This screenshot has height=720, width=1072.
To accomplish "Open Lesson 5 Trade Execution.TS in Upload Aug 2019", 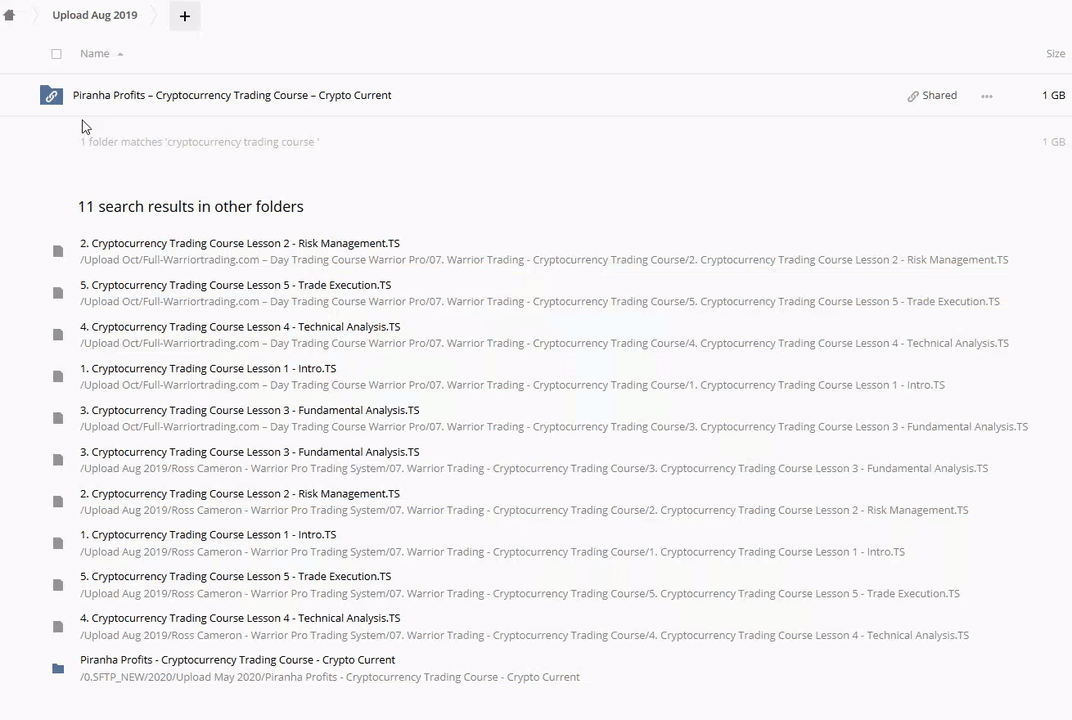I will click(235, 577).
